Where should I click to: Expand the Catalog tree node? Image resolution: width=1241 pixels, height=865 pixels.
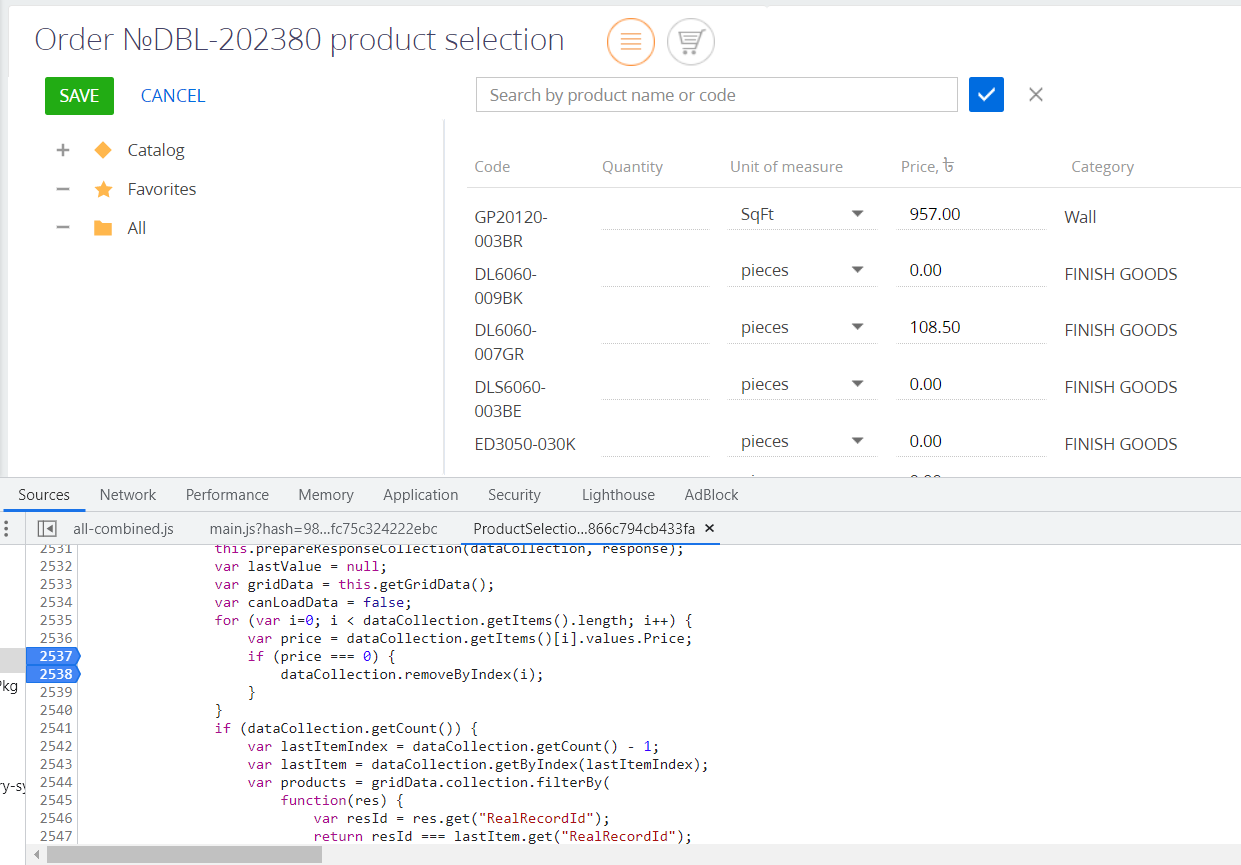tap(63, 150)
